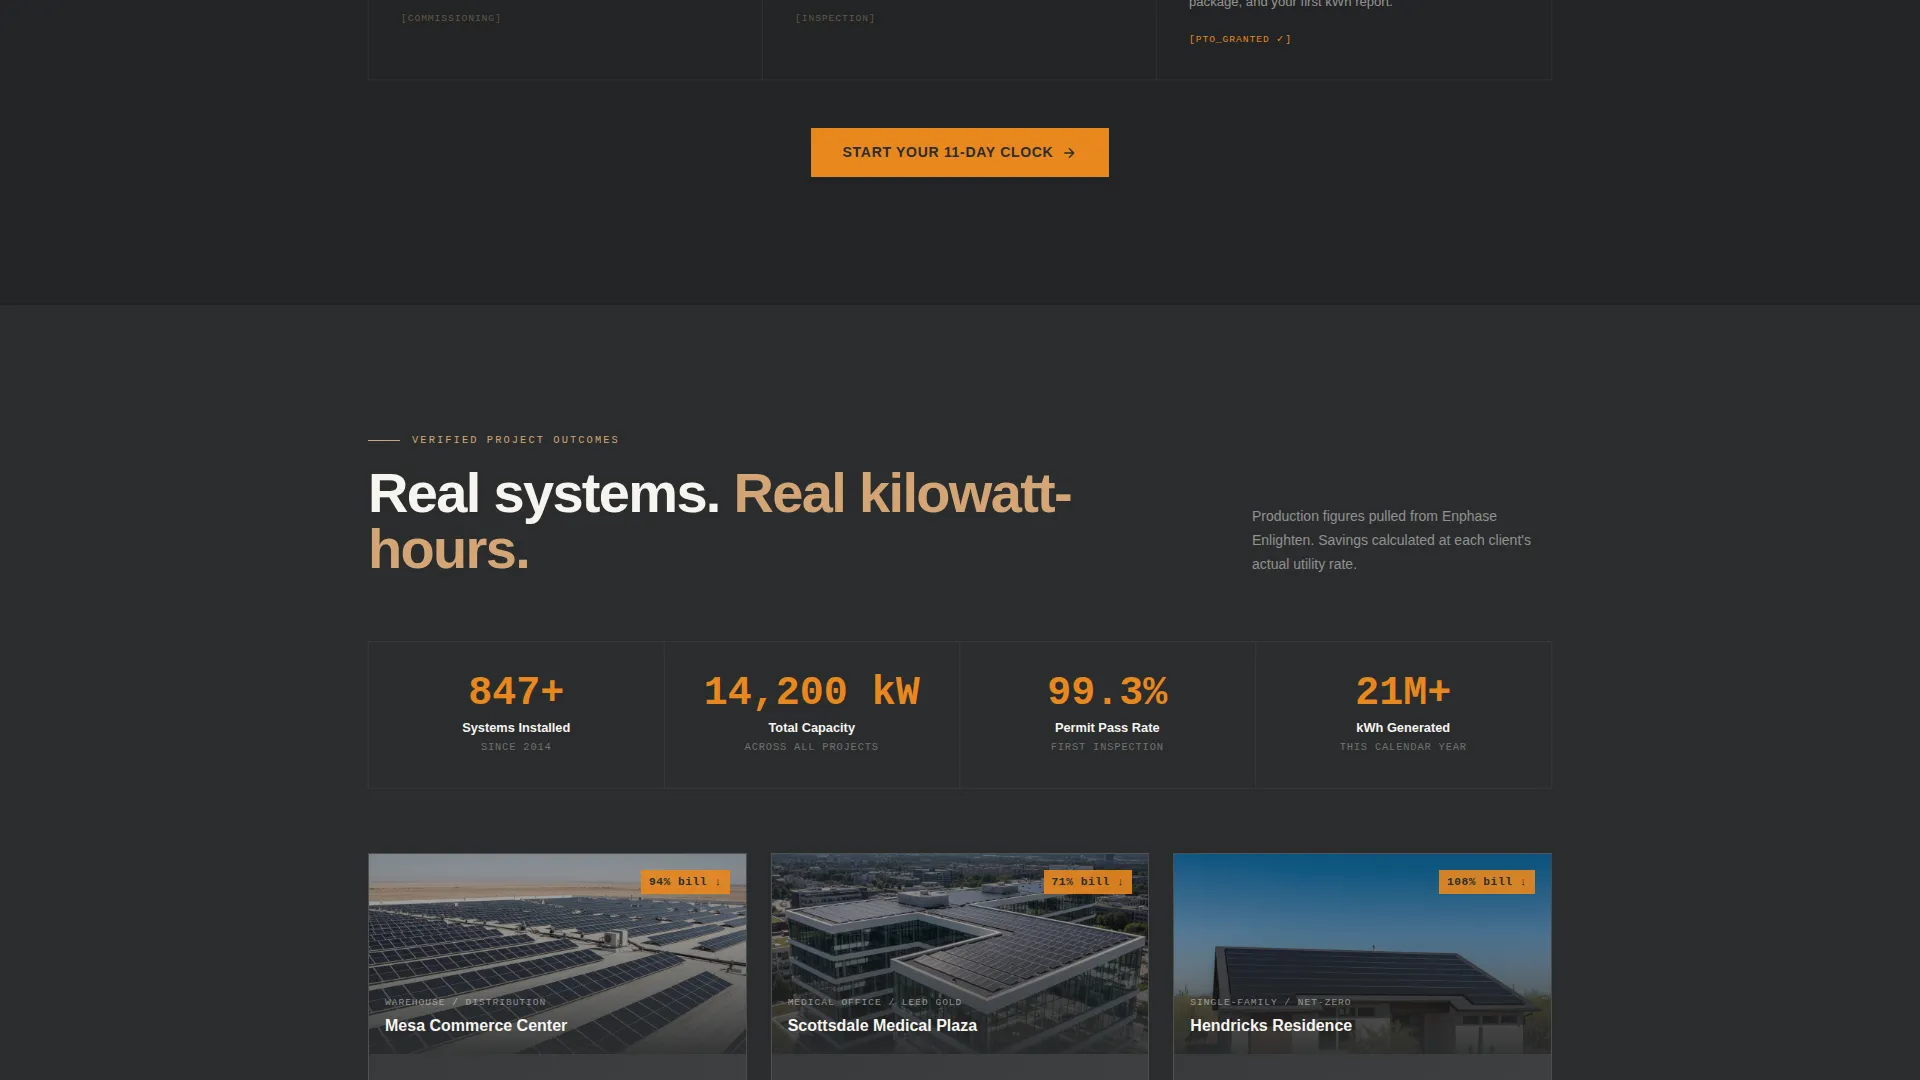Click the 94% bill badge
This screenshot has height=1080, width=1920.
click(x=685, y=882)
